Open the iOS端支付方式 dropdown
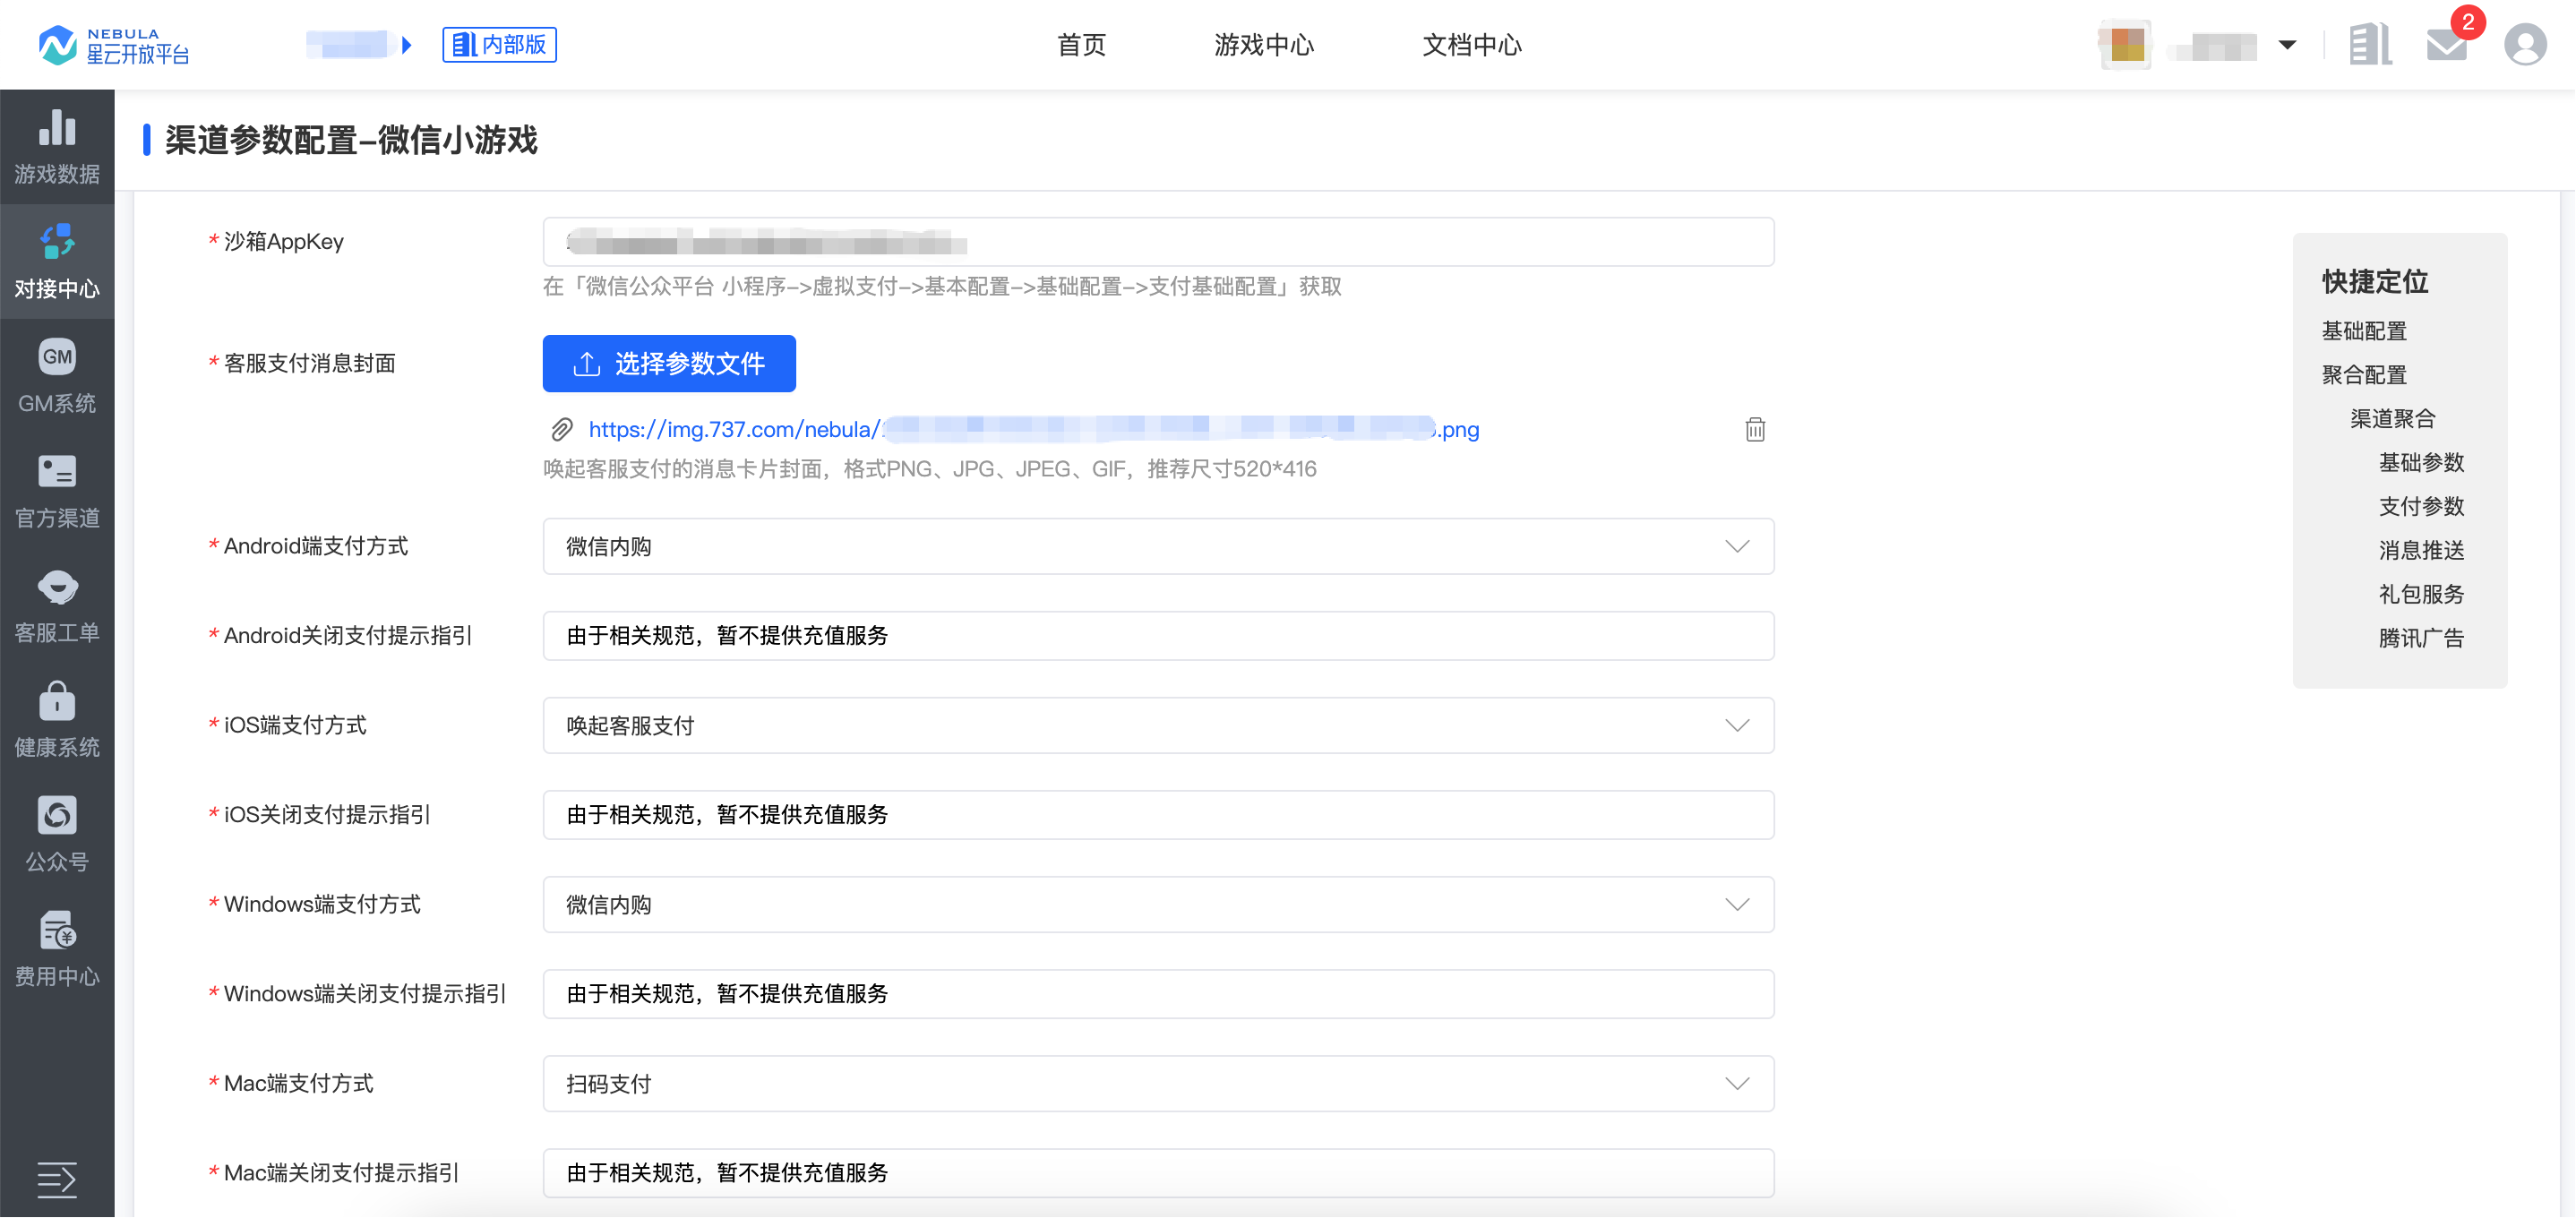The image size is (2576, 1218). click(1158, 726)
